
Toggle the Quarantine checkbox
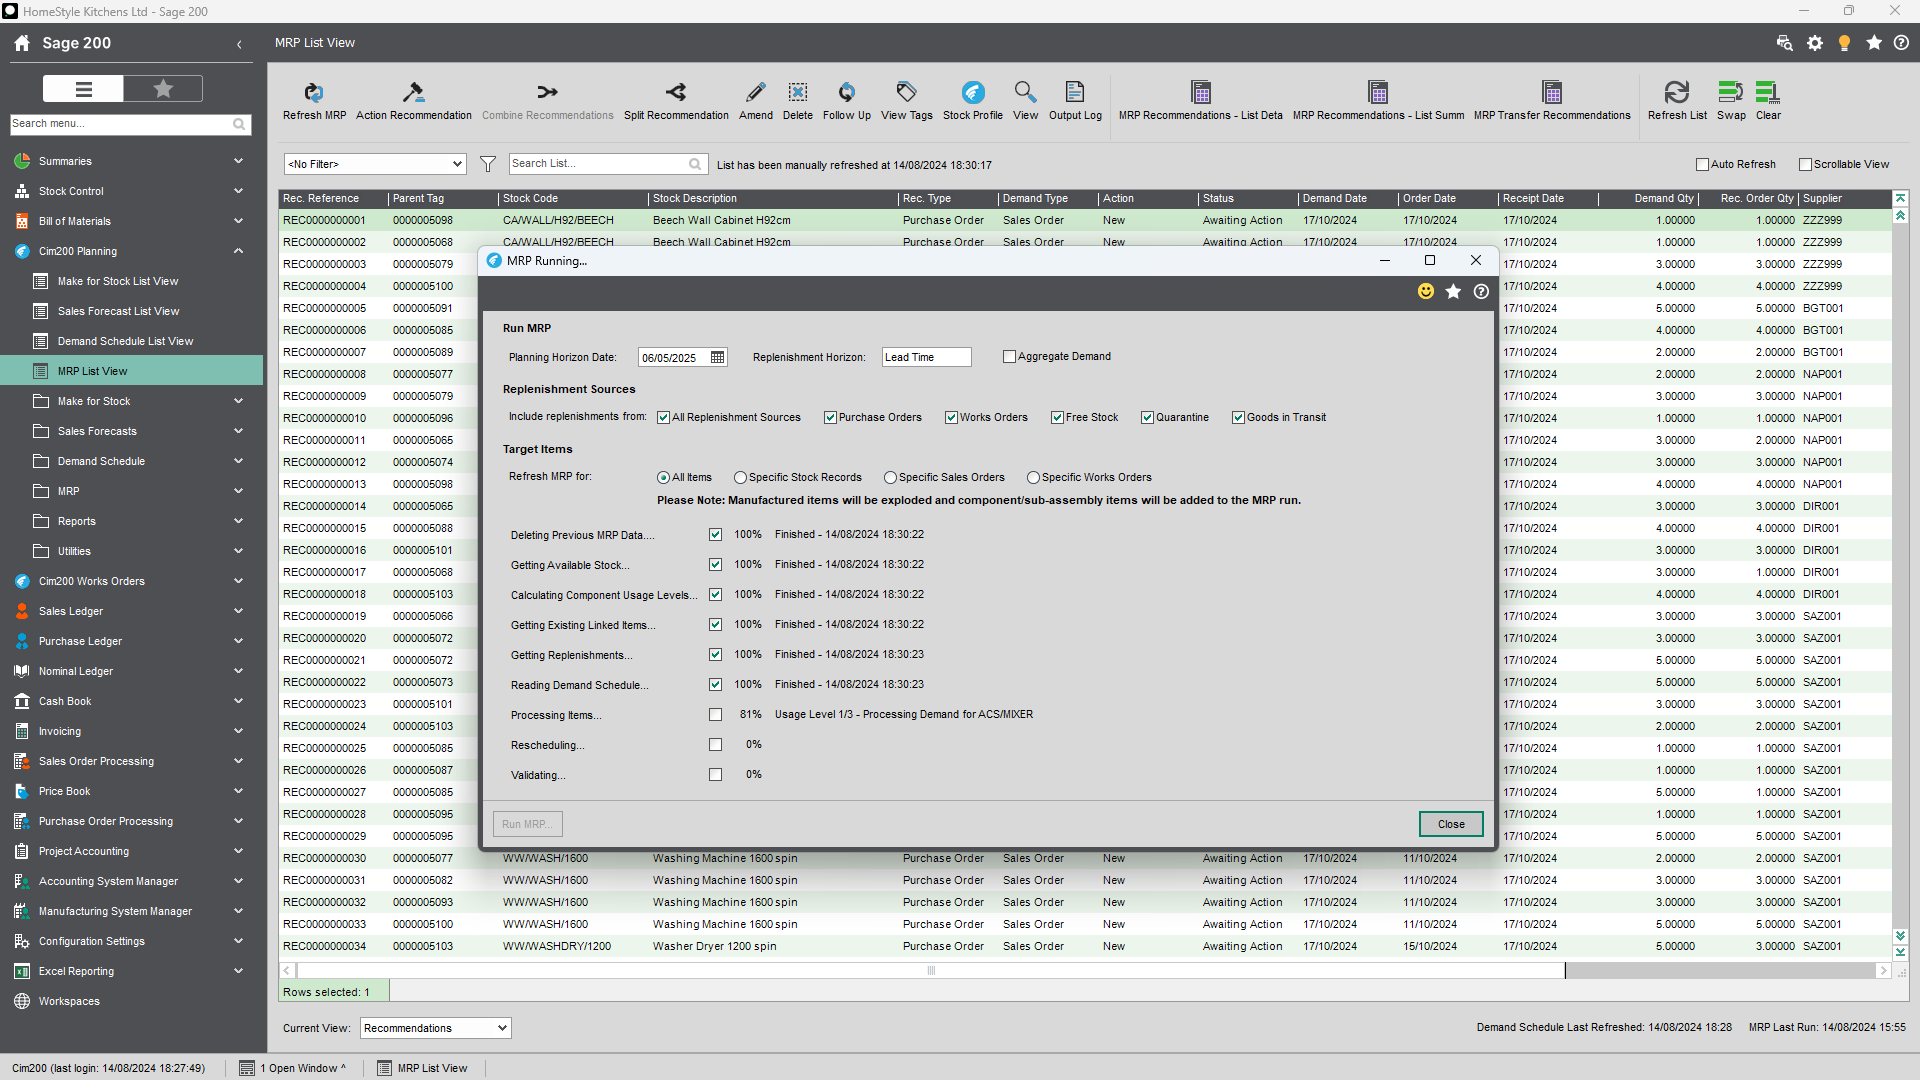pyautogui.click(x=1147, y=418)
